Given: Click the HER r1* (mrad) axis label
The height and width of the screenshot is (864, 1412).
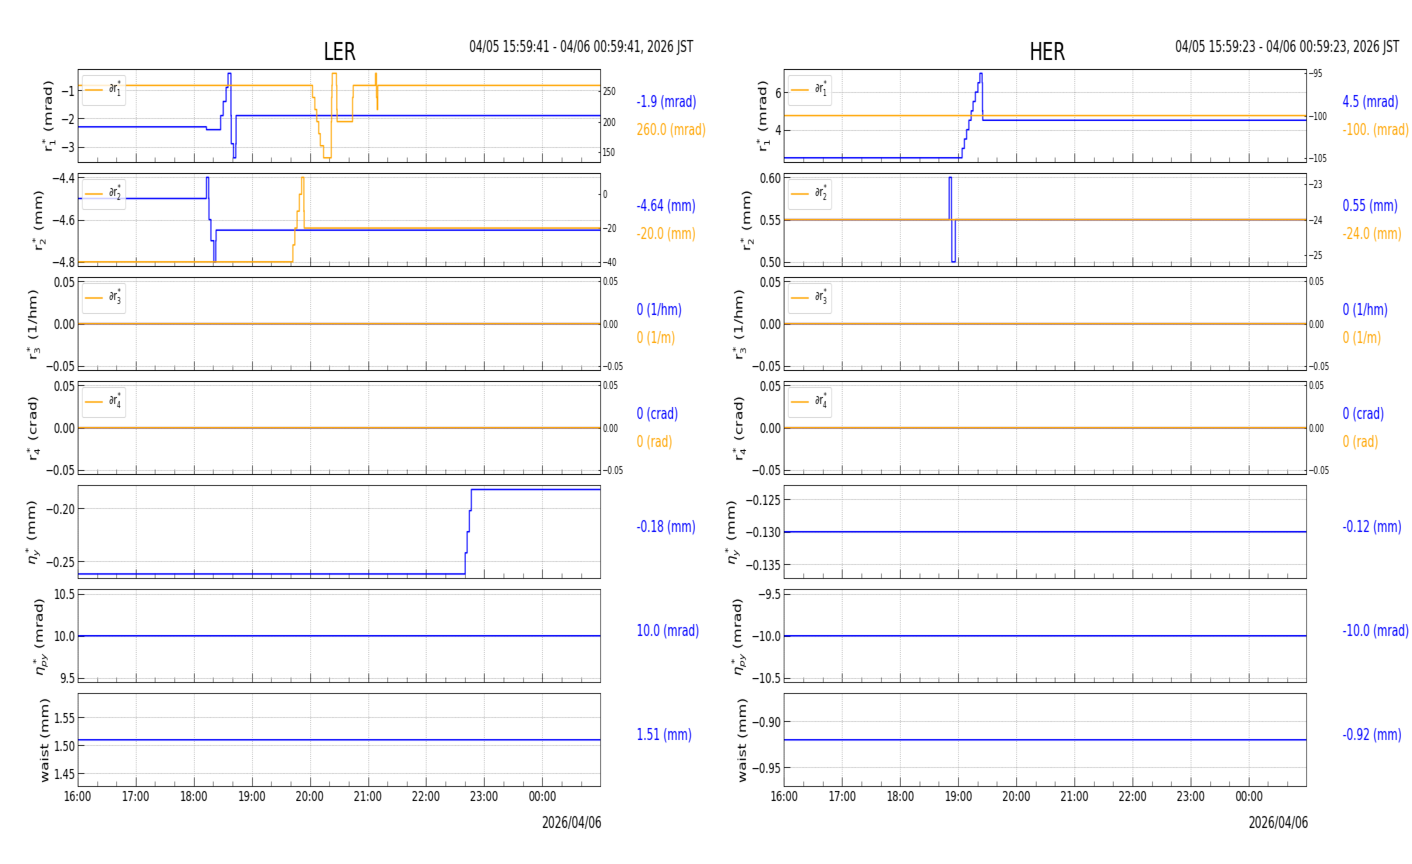Looking at the screenshot, I should tap(763, 116).
